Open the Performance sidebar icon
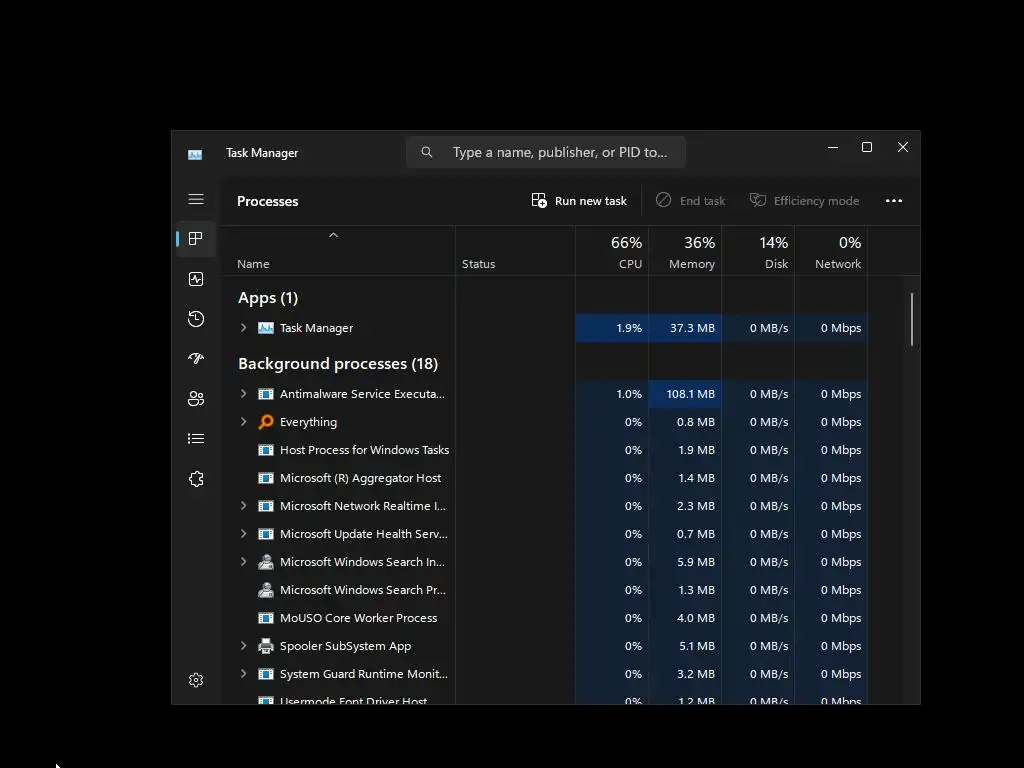The image size is (1024, 768). [196, 279]
